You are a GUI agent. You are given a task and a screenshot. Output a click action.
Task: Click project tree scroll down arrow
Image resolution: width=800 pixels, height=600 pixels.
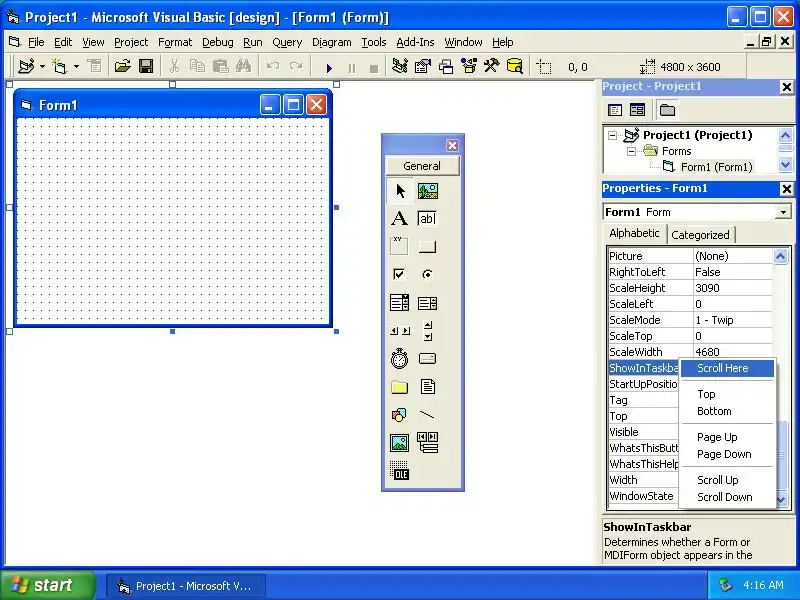coord(785,165)
